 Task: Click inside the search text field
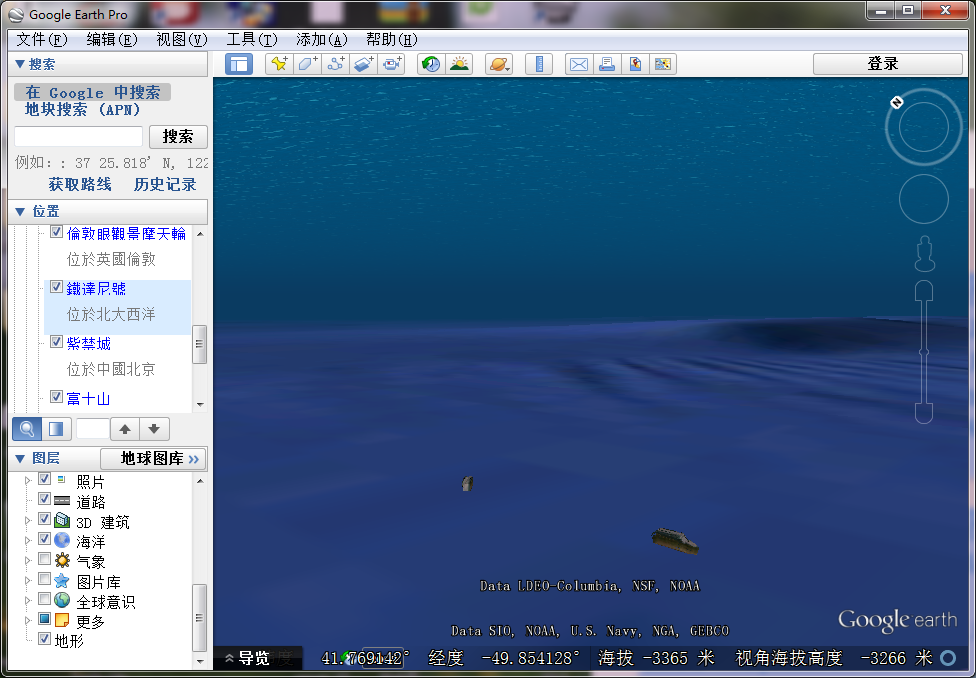click(78, 136)
